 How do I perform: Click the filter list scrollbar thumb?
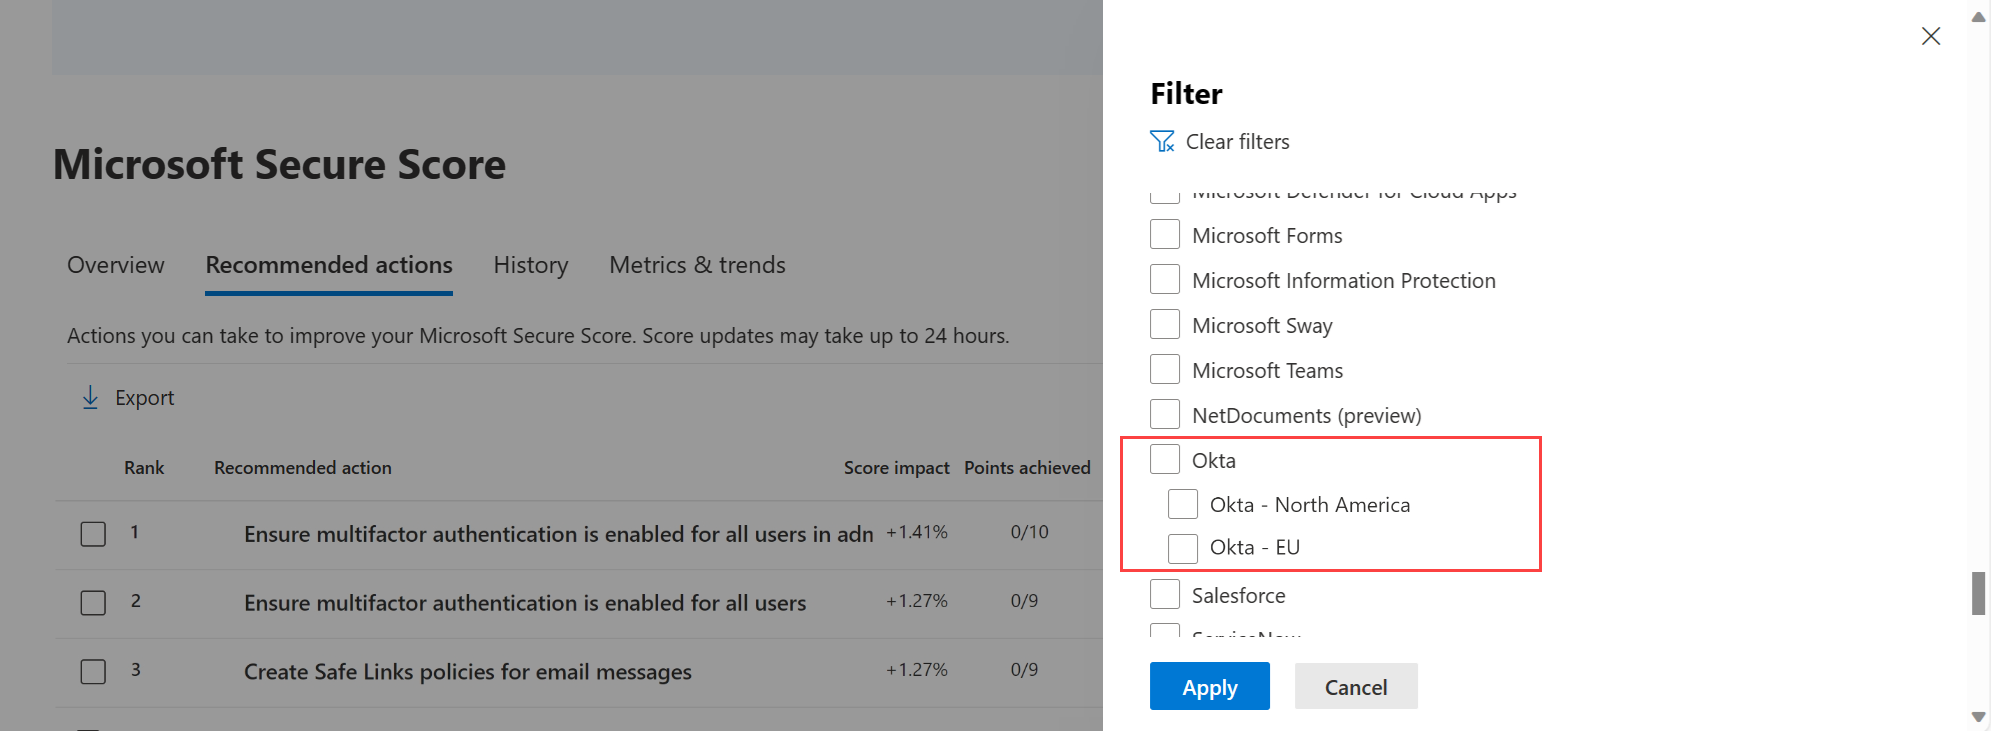[1977, 593]
